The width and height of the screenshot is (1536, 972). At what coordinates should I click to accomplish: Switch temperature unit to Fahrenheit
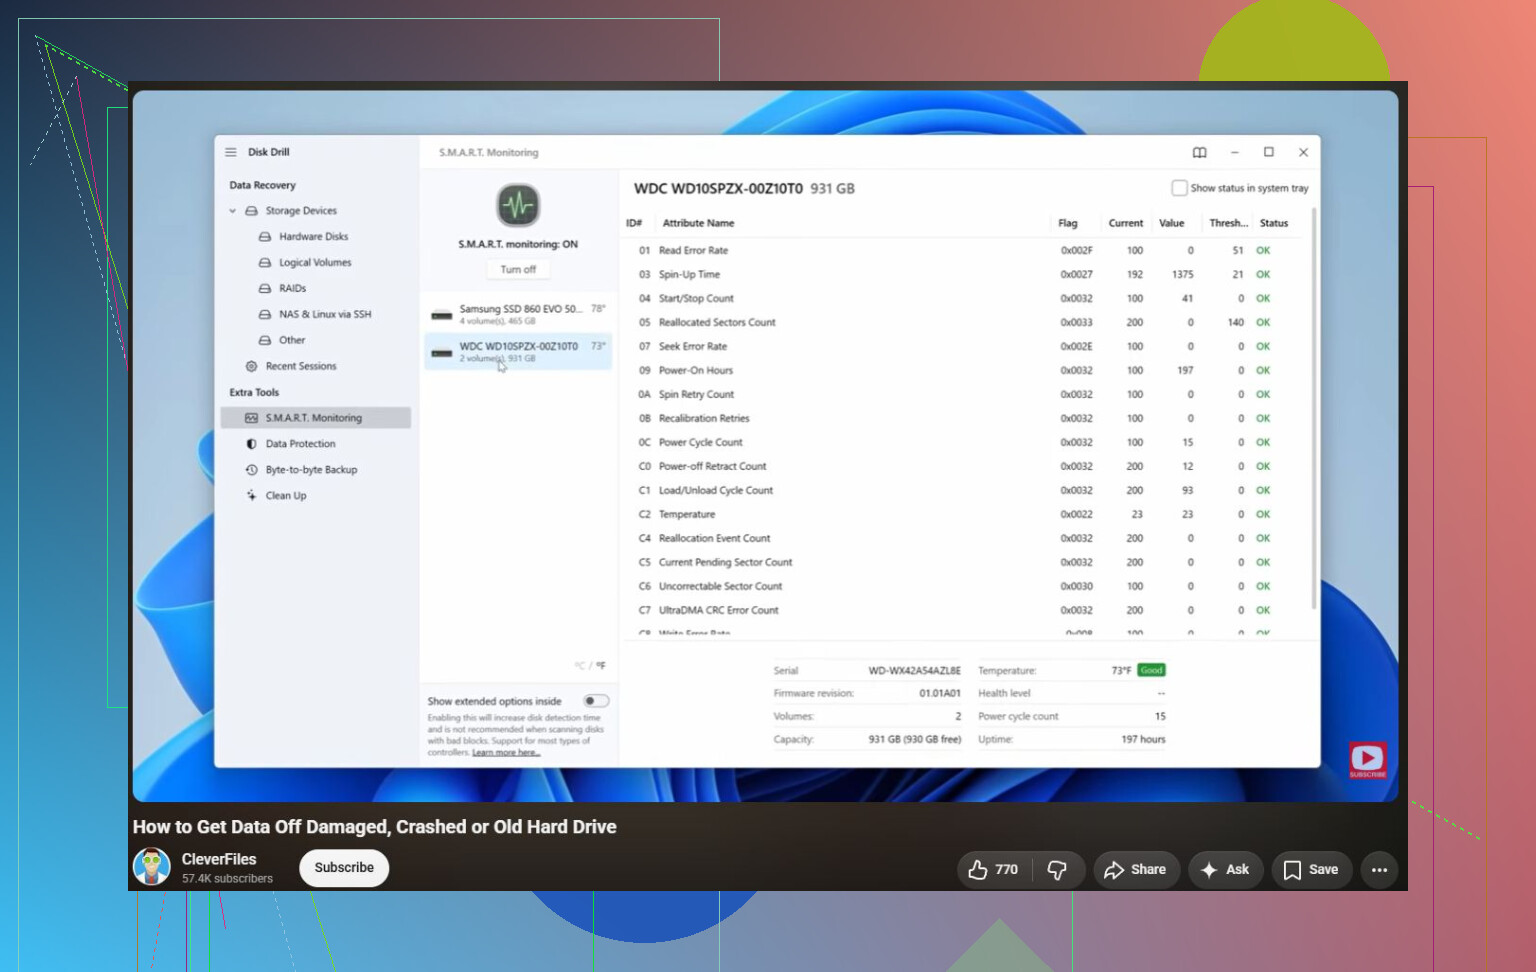(x=601, y=666)
